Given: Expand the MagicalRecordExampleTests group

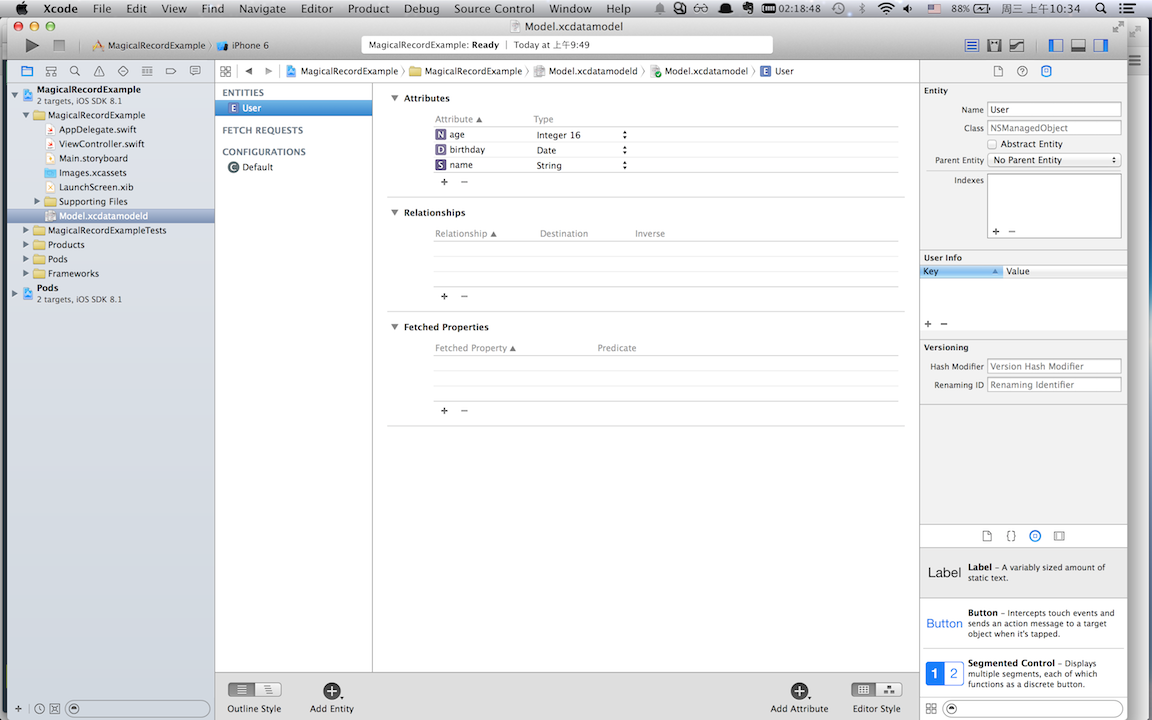Looking at the screenshot, I should coord(26,230).
